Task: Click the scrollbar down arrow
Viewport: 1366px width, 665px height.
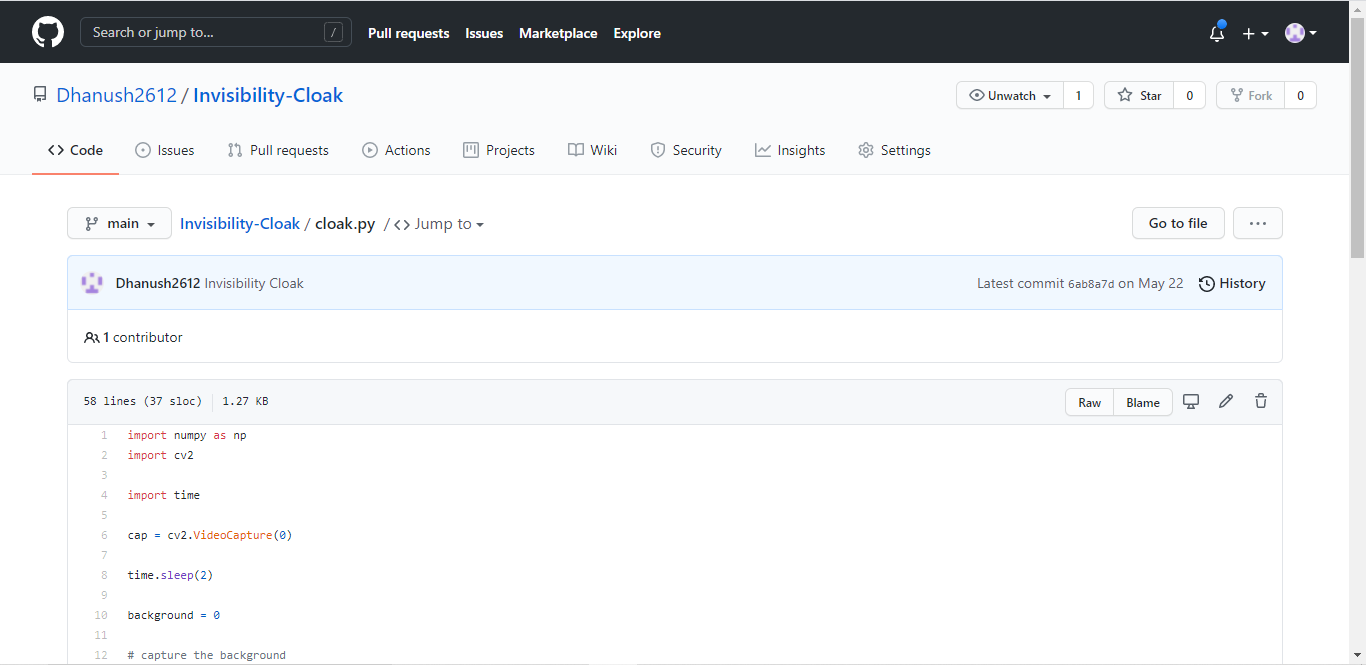Action: coord(1357,657)
